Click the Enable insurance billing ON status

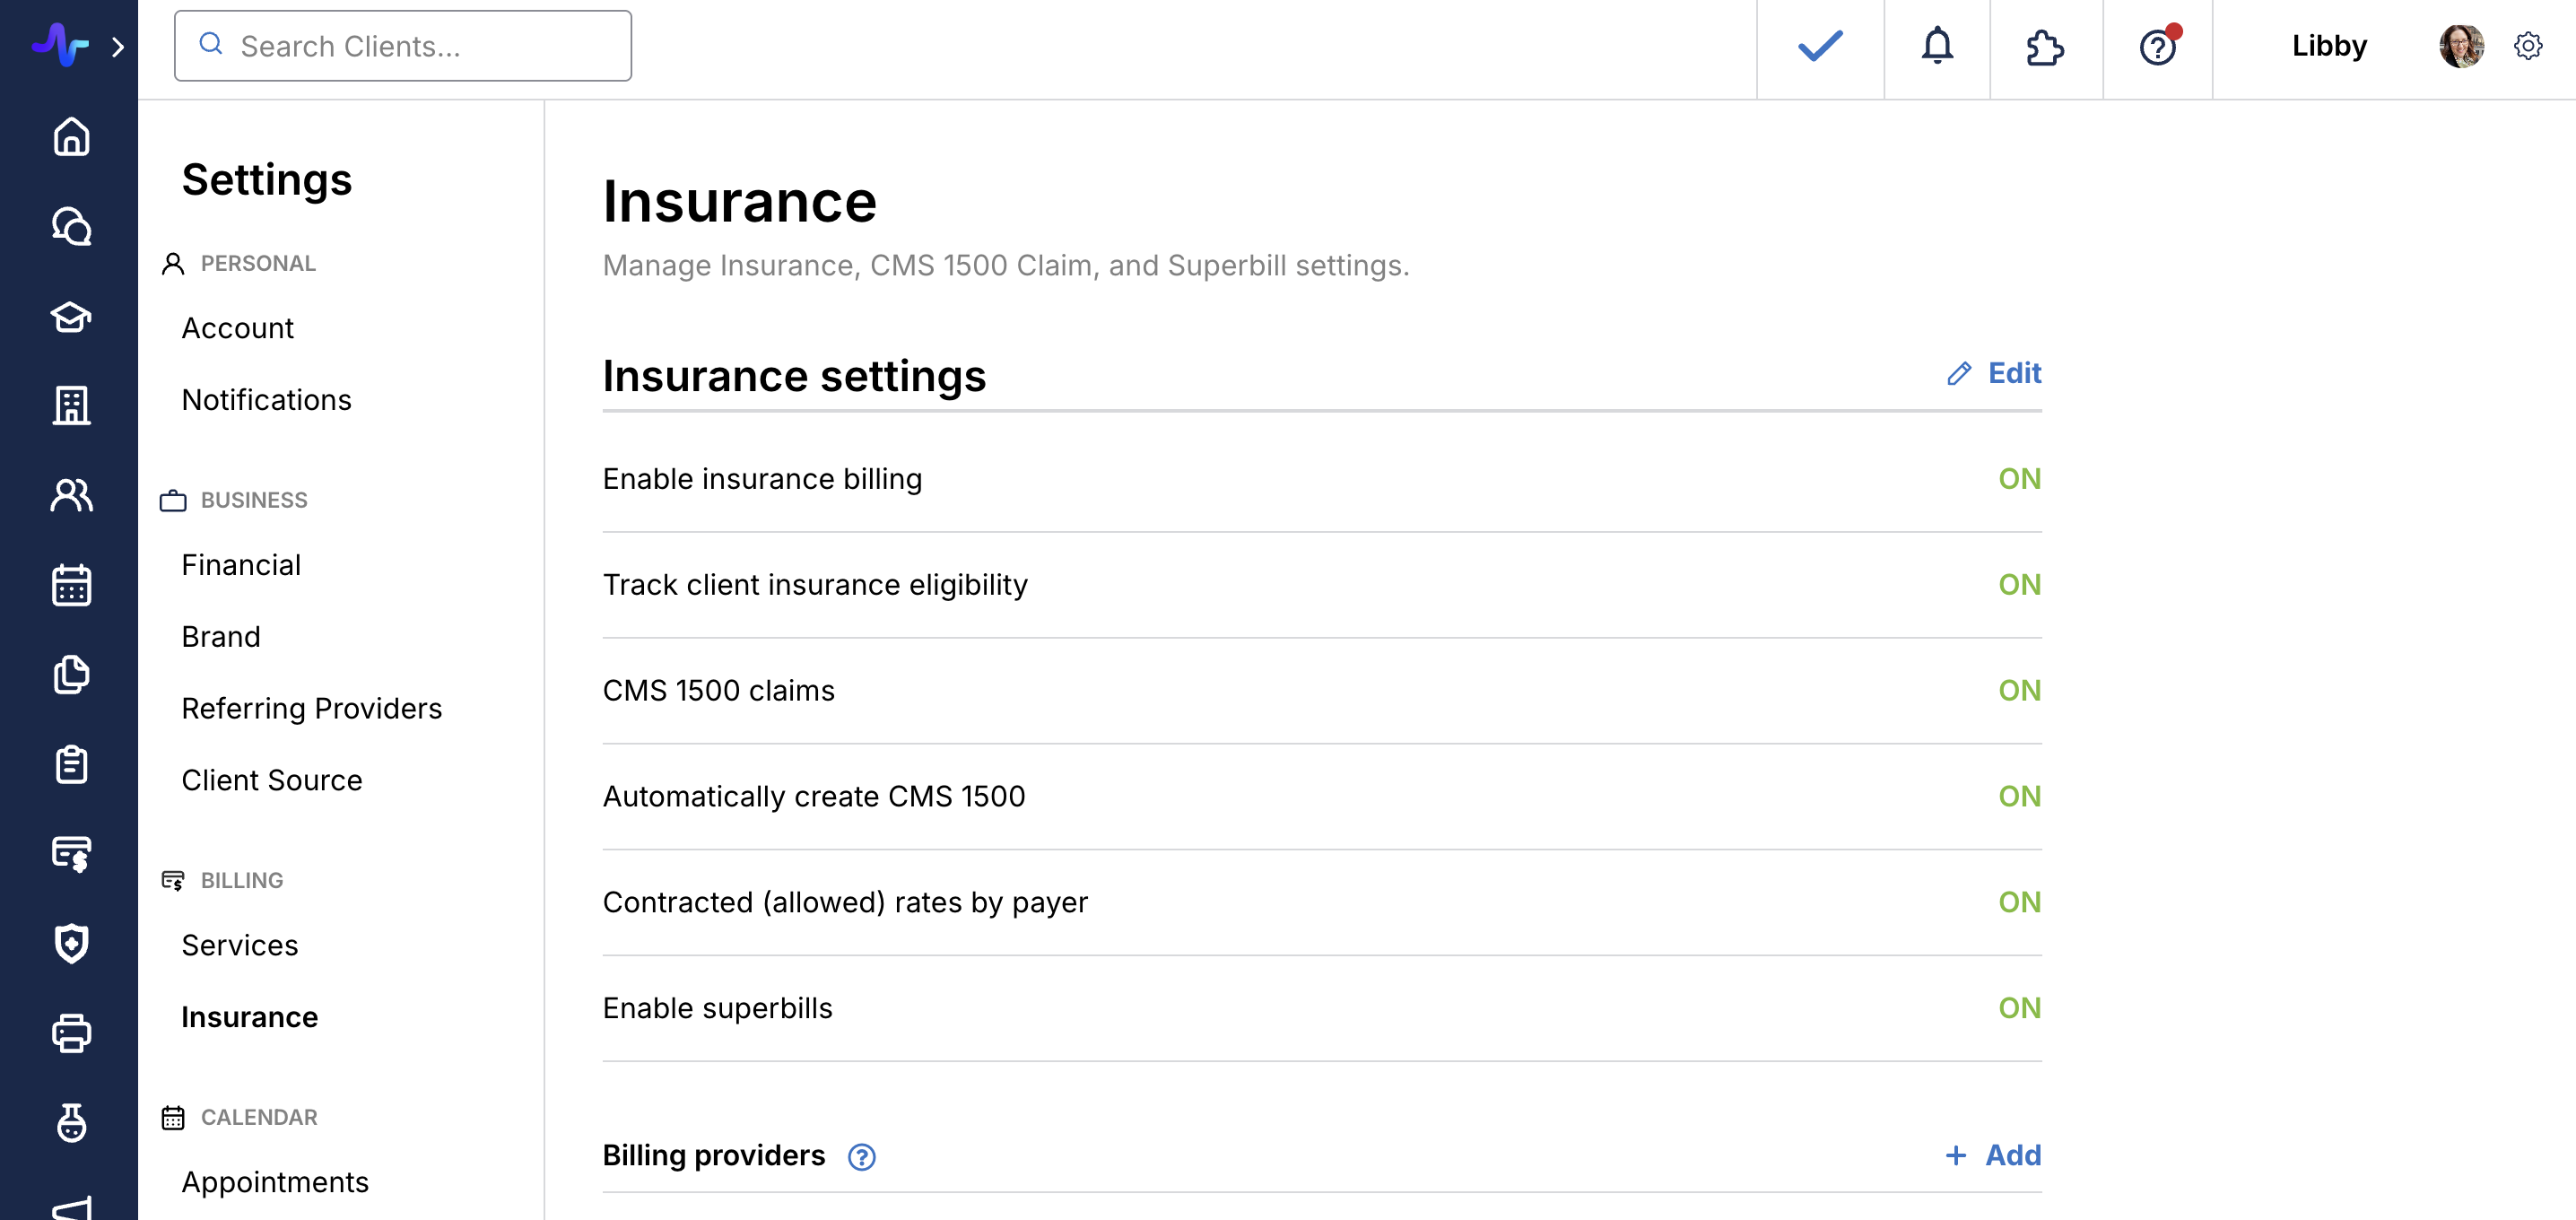pyautogui.click(x=2018, y=479)
